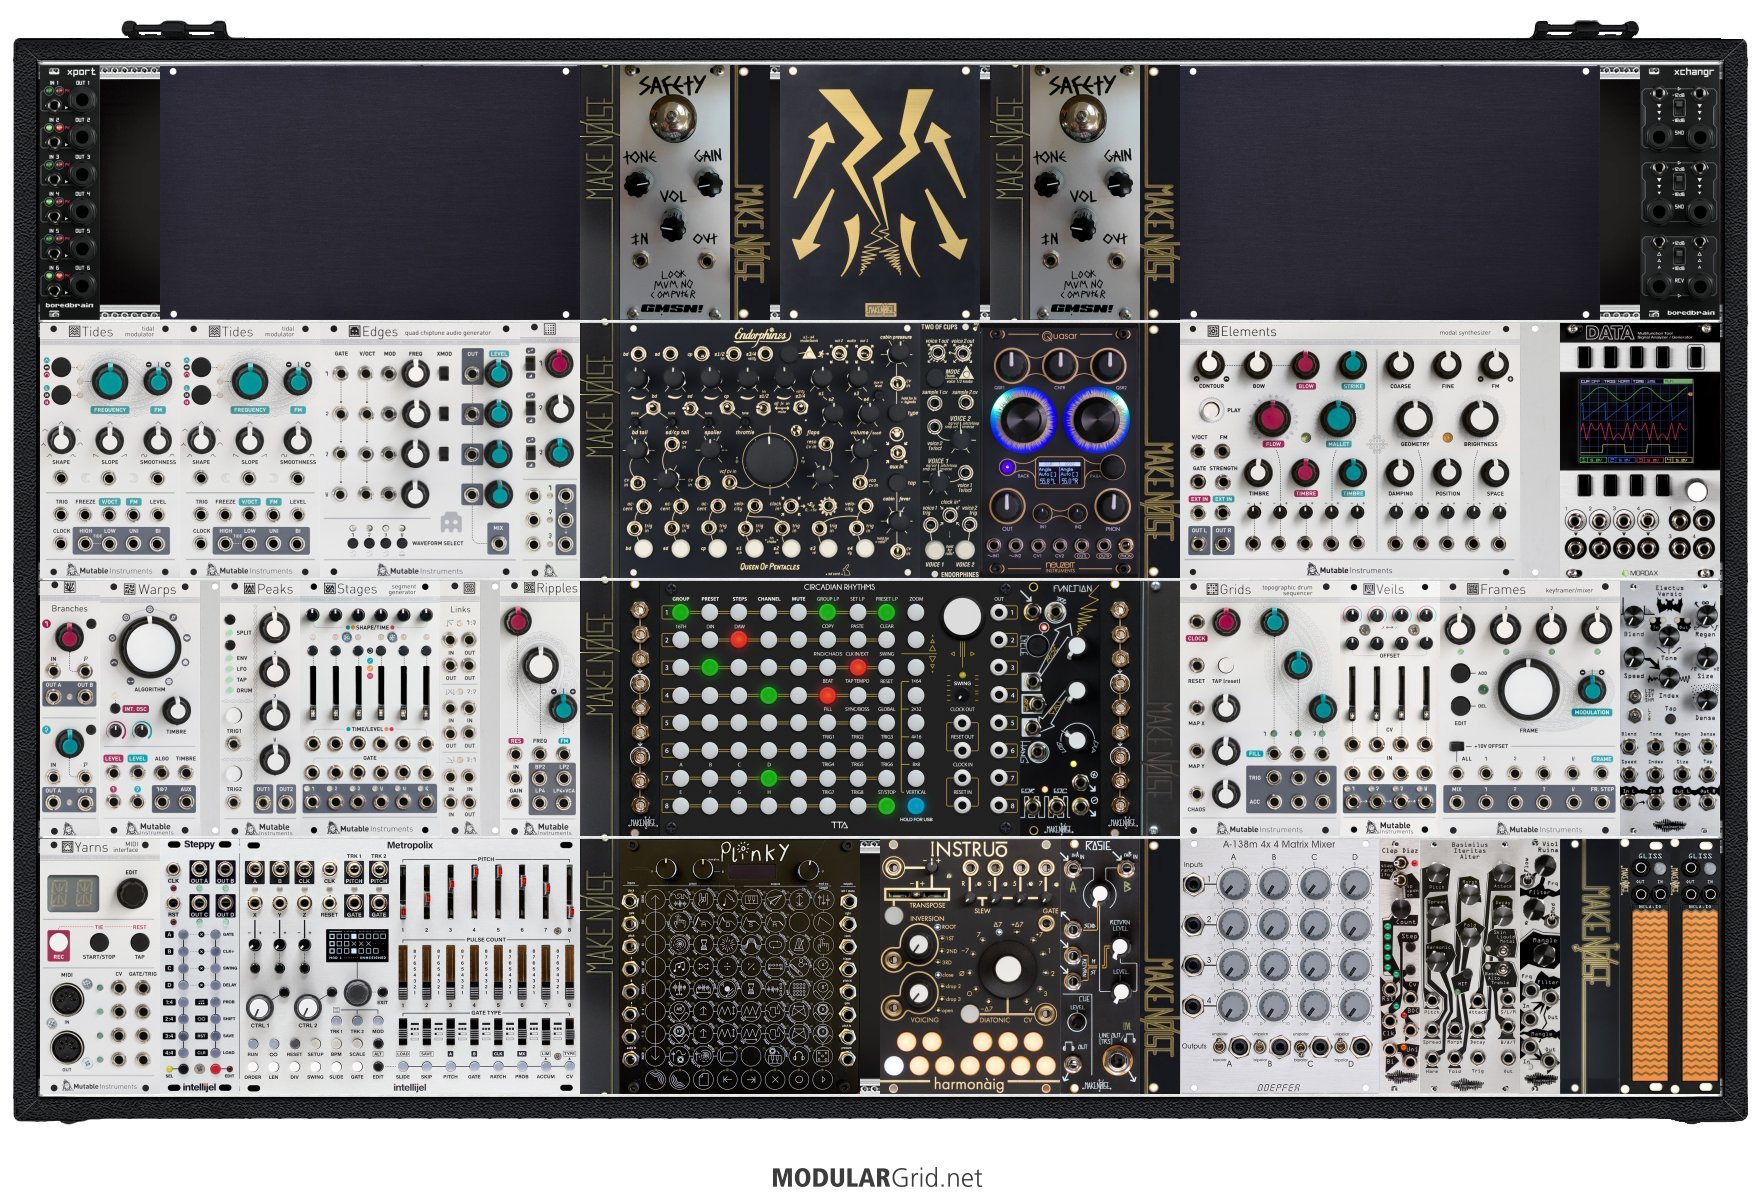
Task: Click the large FRAME knob on Frames
Action: pyautogui.click(x=1528, y=689)
